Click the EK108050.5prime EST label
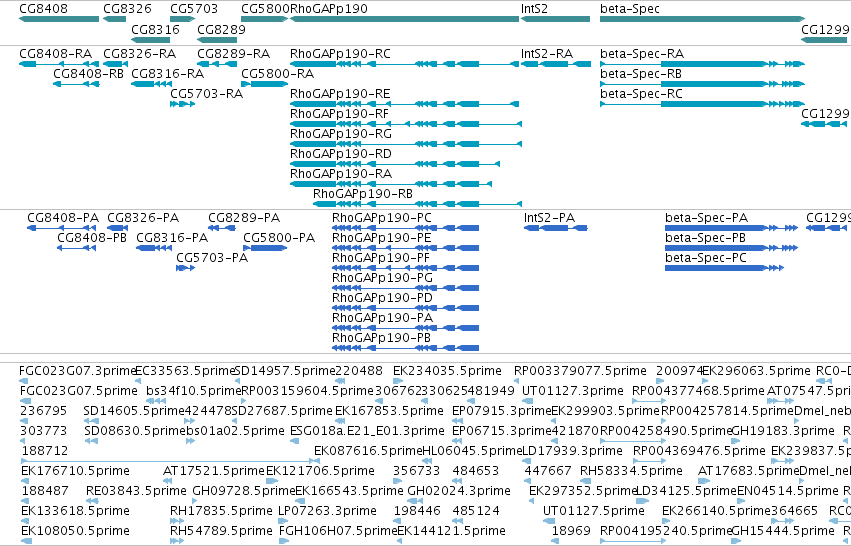851x546 pixels. coord(75,531)
